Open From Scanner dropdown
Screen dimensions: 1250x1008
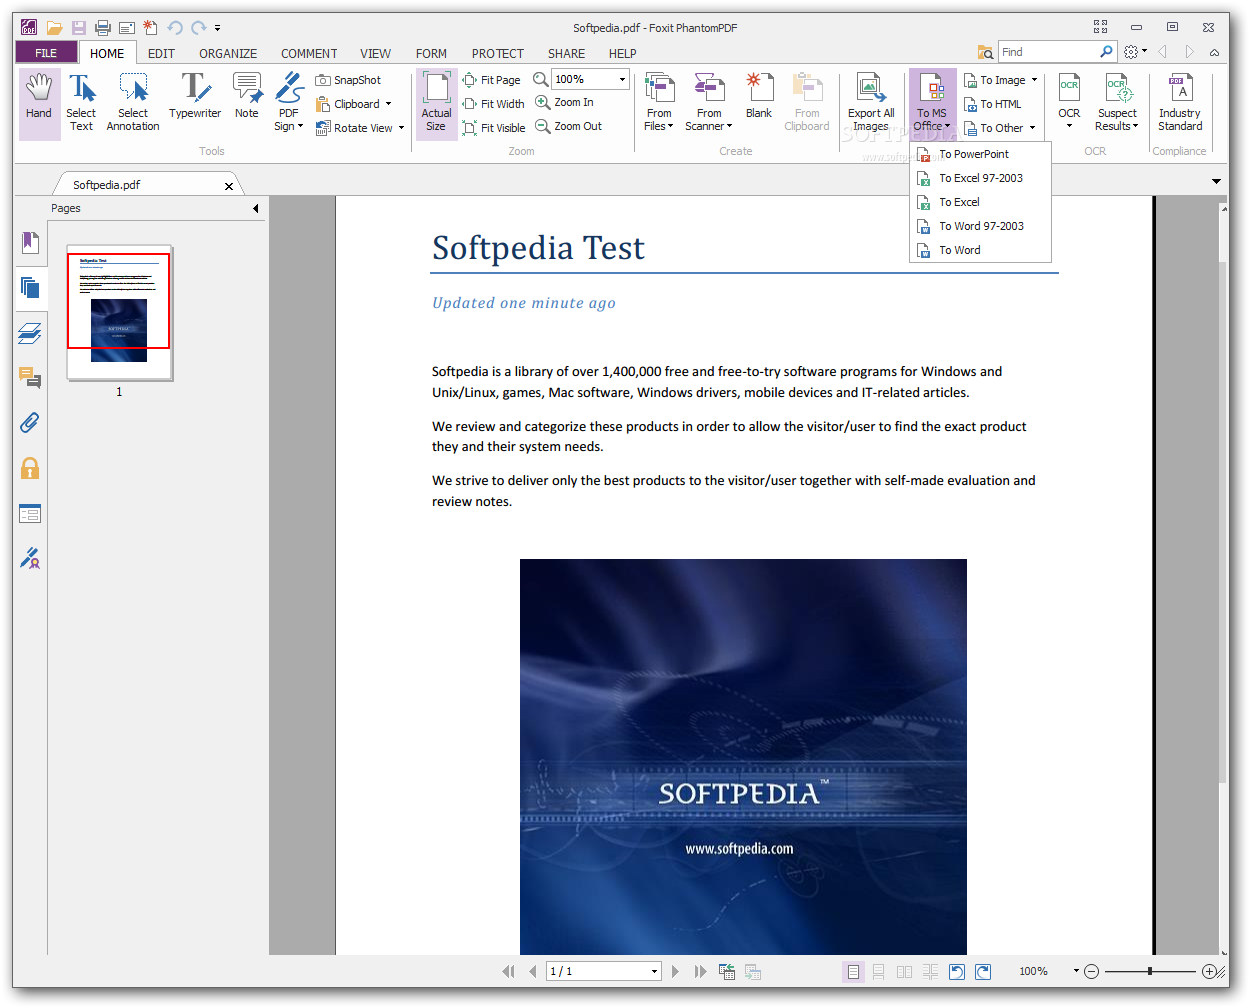[709, 103]
